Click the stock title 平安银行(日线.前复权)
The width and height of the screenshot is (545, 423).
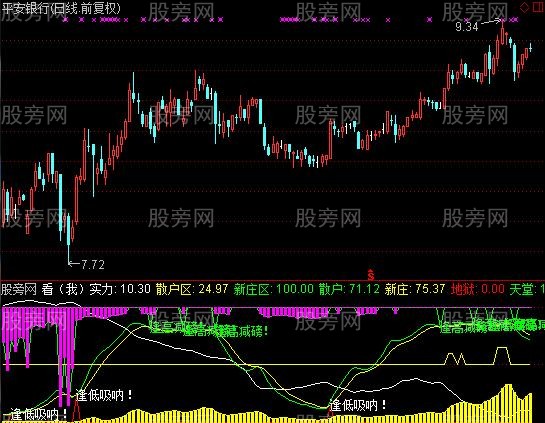(x=60, y=8)
